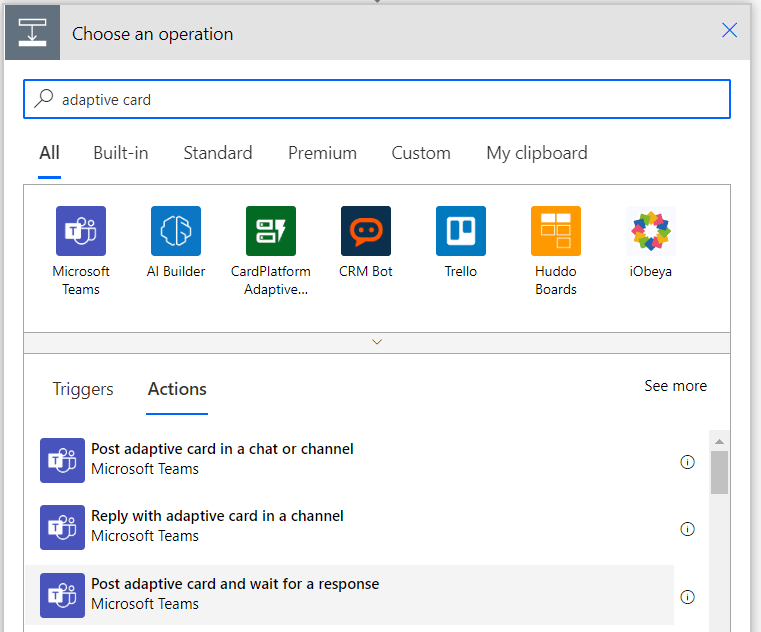Choose the CardPlatform Adaptive connector icon

(271, 231)
